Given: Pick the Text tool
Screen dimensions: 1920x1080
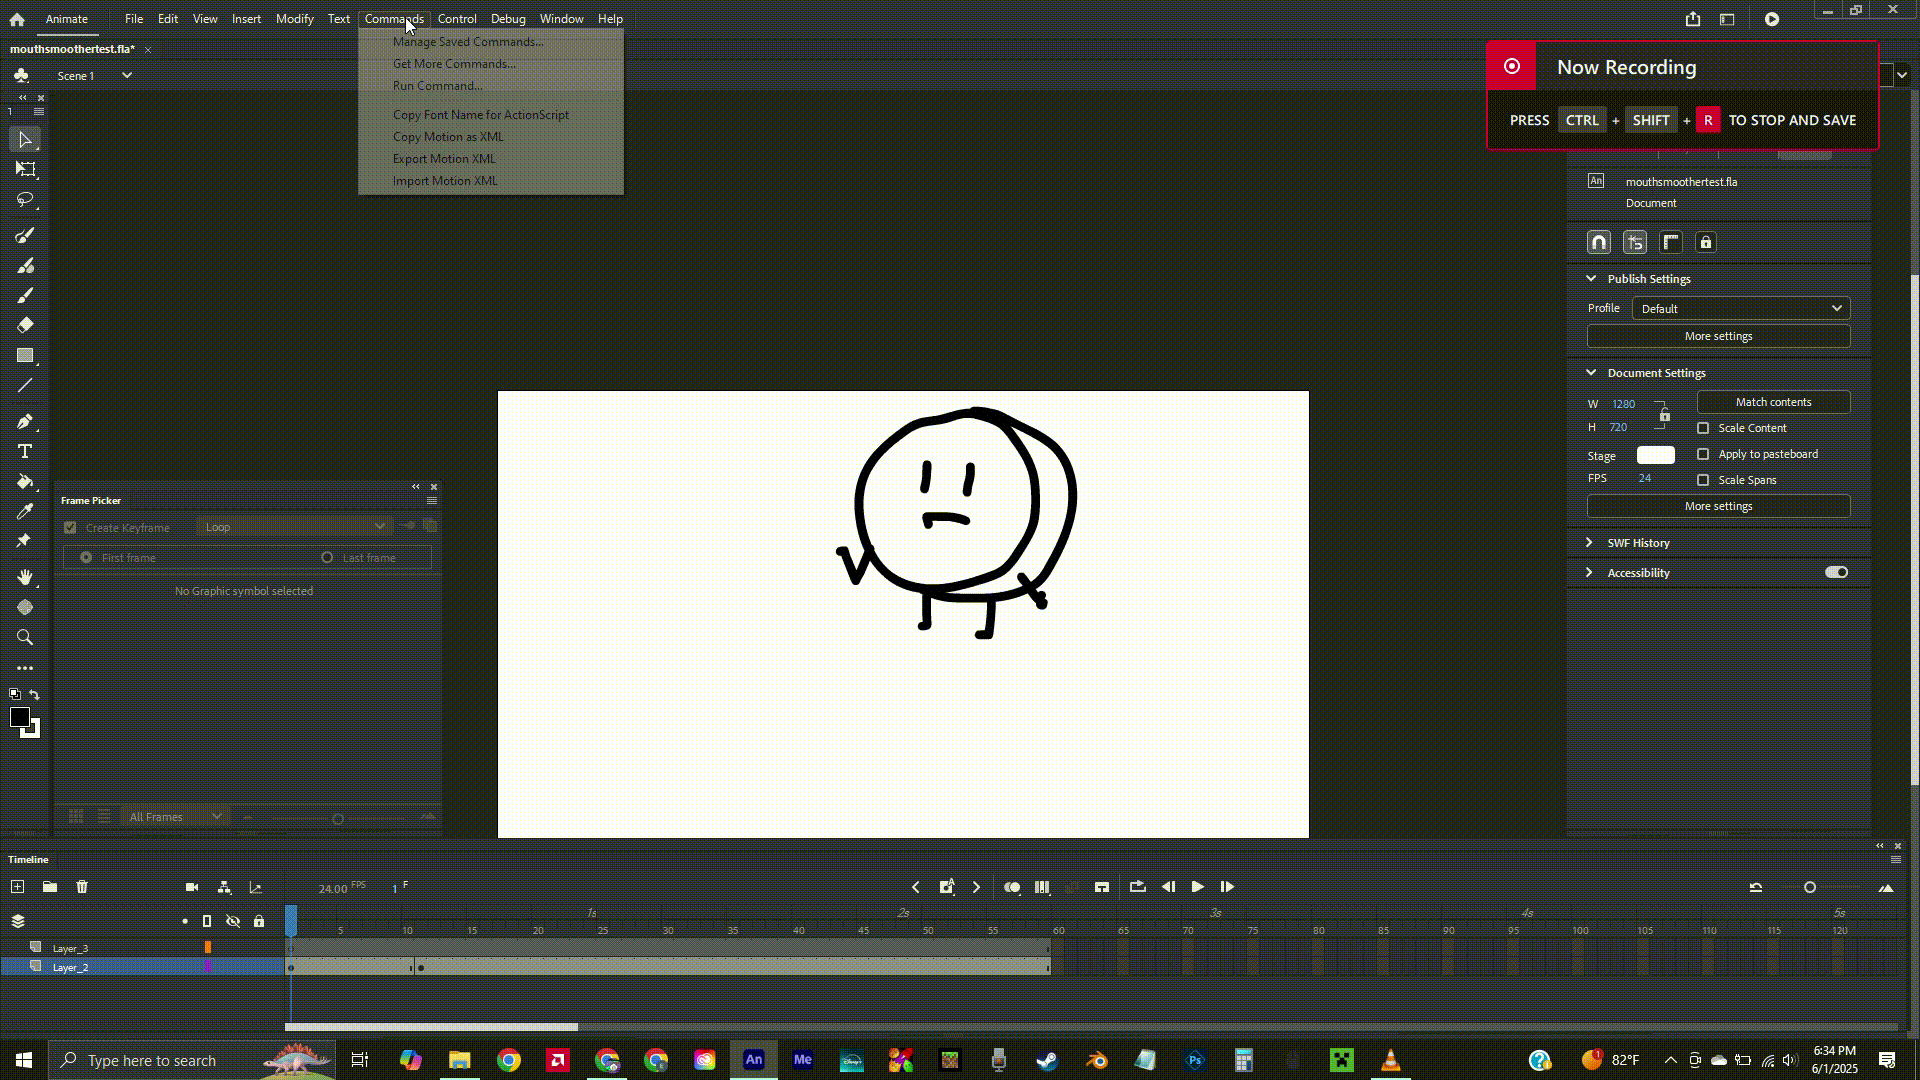Looking at the screenshot, I should (25, 452).
